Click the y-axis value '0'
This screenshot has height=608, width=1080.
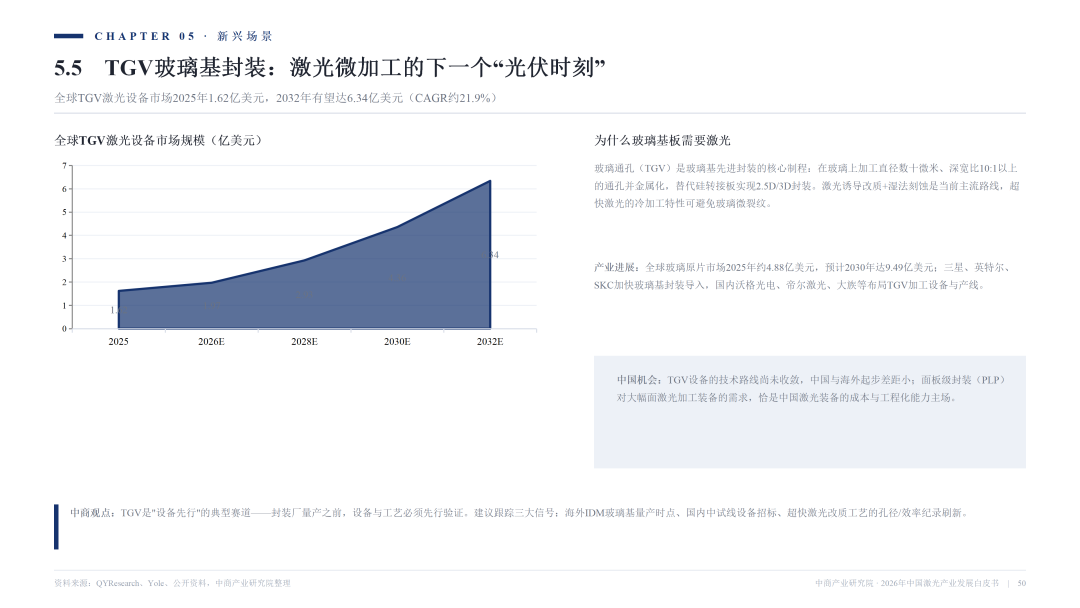pyautogui.click(x=64, y=328)
